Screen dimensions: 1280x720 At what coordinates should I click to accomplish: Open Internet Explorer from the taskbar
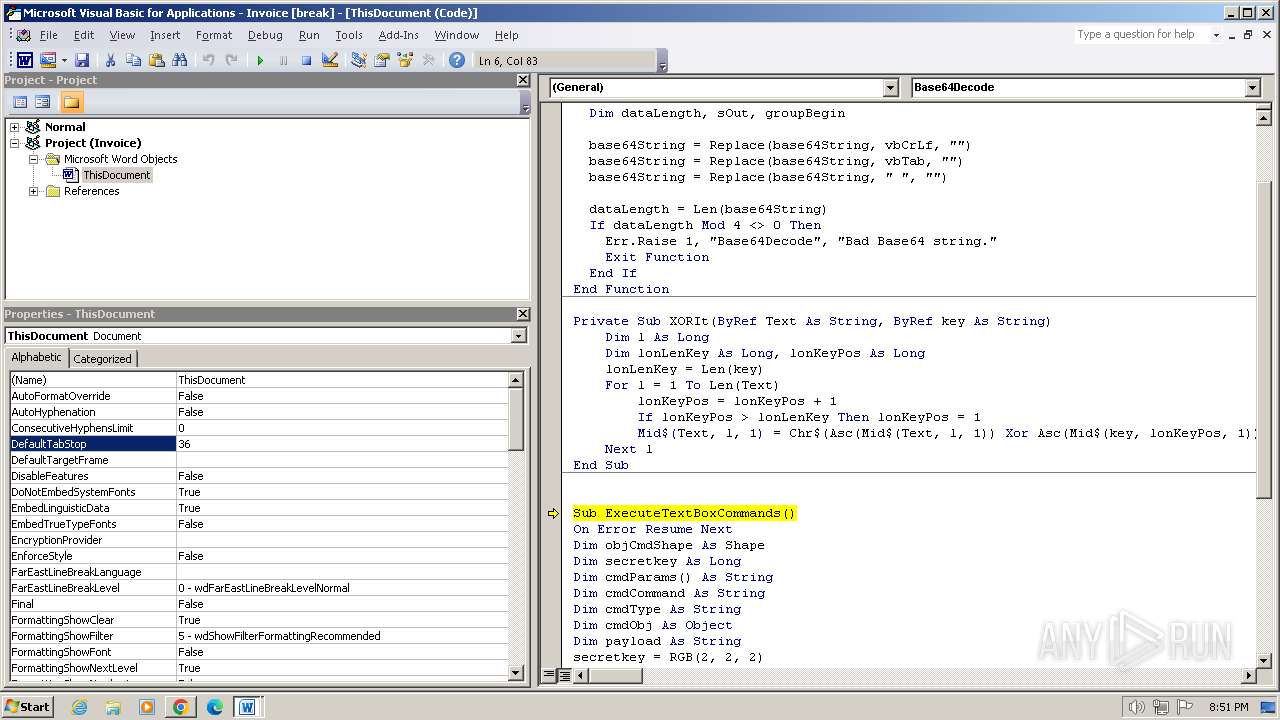[x=79, y=707]
